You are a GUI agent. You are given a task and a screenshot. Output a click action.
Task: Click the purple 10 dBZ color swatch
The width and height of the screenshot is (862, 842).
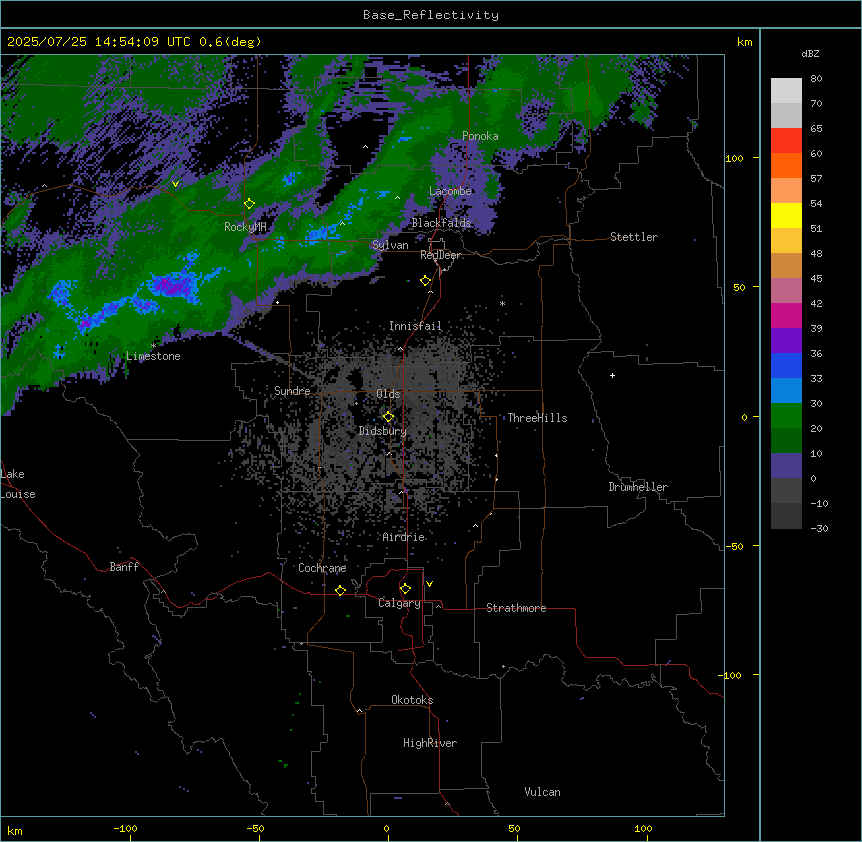point(786,466)
